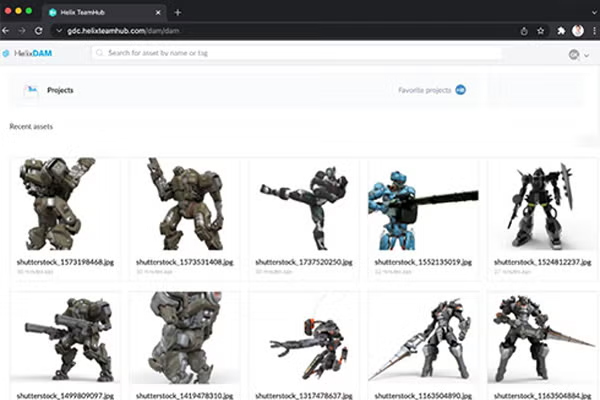This screenshot has width=600, height=400.
Task: Open thumbnail of shutterstock_1573531408.jpg
Action: coord(184,204)
